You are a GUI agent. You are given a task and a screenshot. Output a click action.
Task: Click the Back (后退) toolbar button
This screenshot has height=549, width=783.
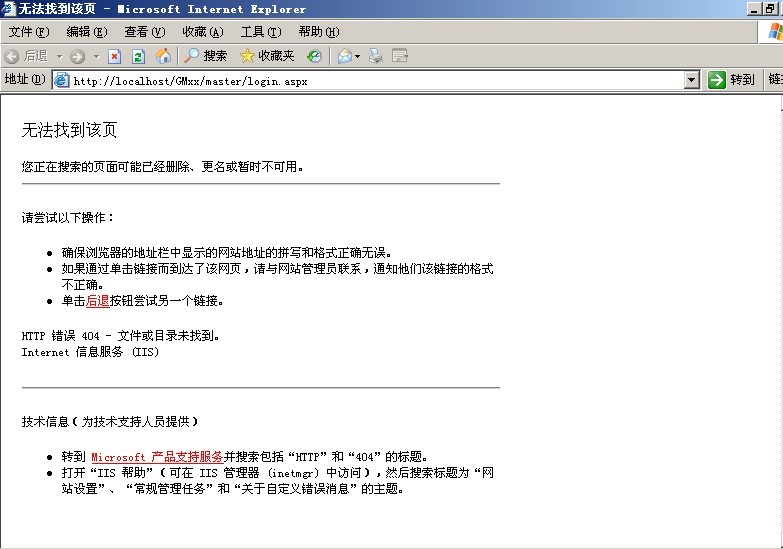point(26,56)
